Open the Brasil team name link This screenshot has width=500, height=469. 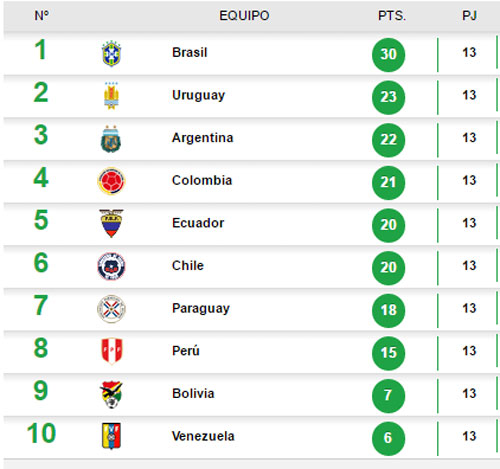[x=190, y=53]
